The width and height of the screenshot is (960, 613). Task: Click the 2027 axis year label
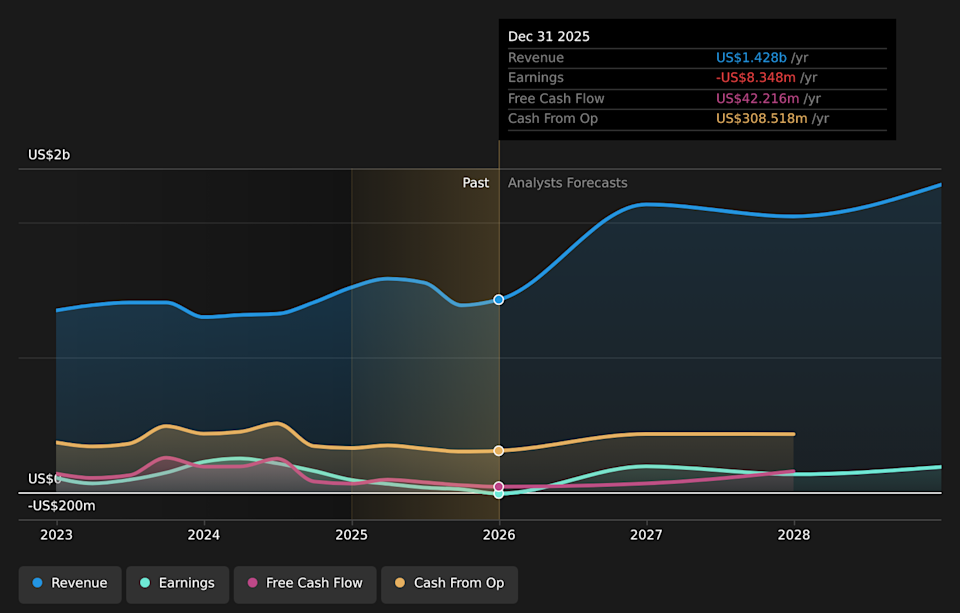[x=646, y=535]
